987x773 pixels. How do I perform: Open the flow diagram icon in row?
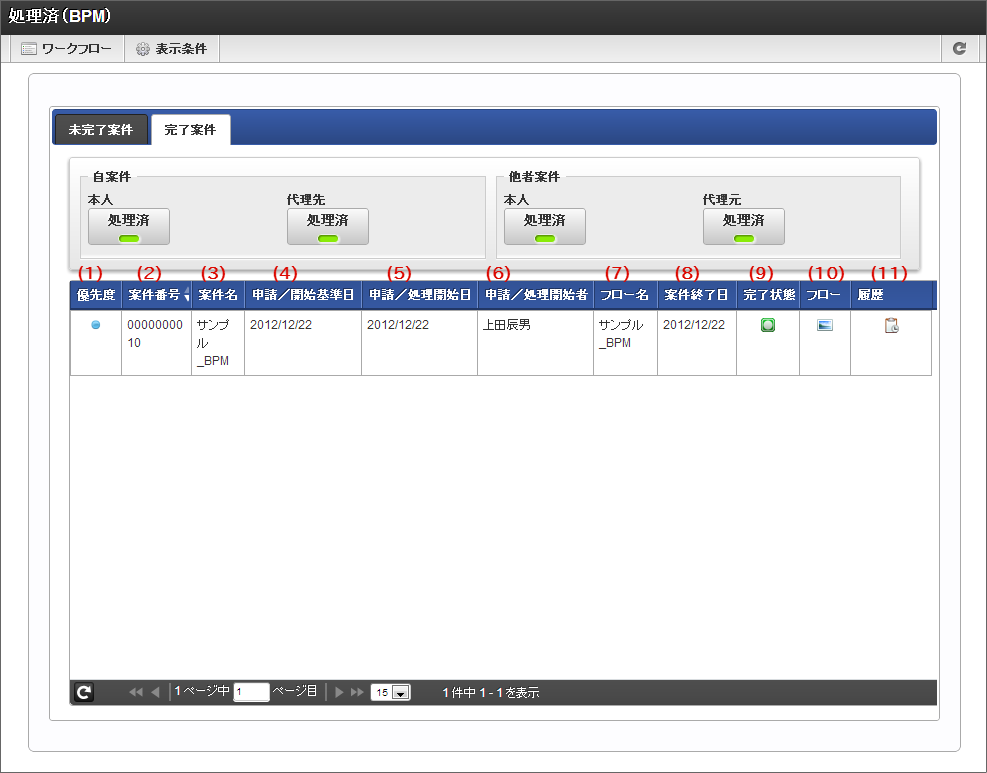coord(825,325)
